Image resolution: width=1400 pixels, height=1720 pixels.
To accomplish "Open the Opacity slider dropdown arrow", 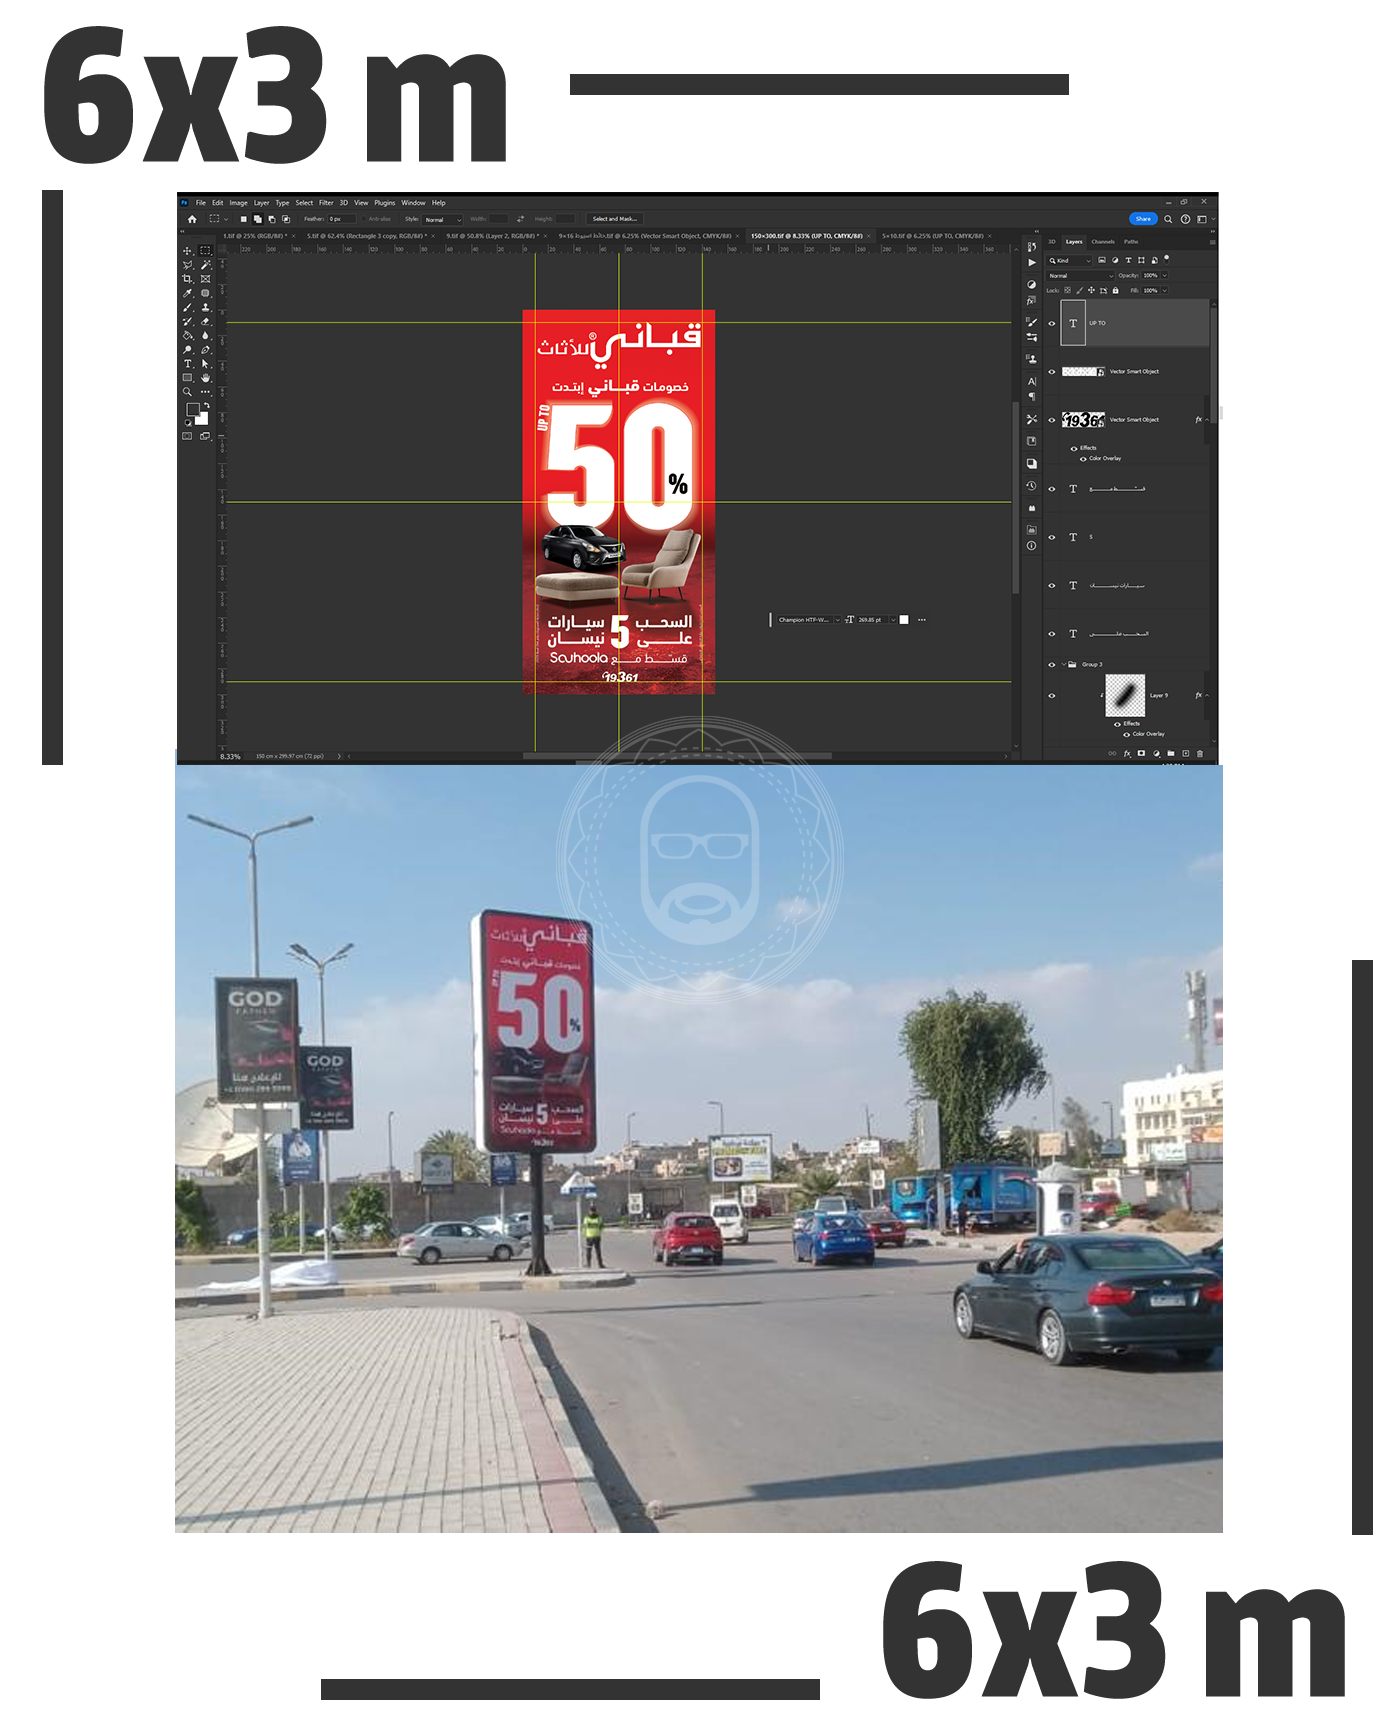I will point(1165,275).
